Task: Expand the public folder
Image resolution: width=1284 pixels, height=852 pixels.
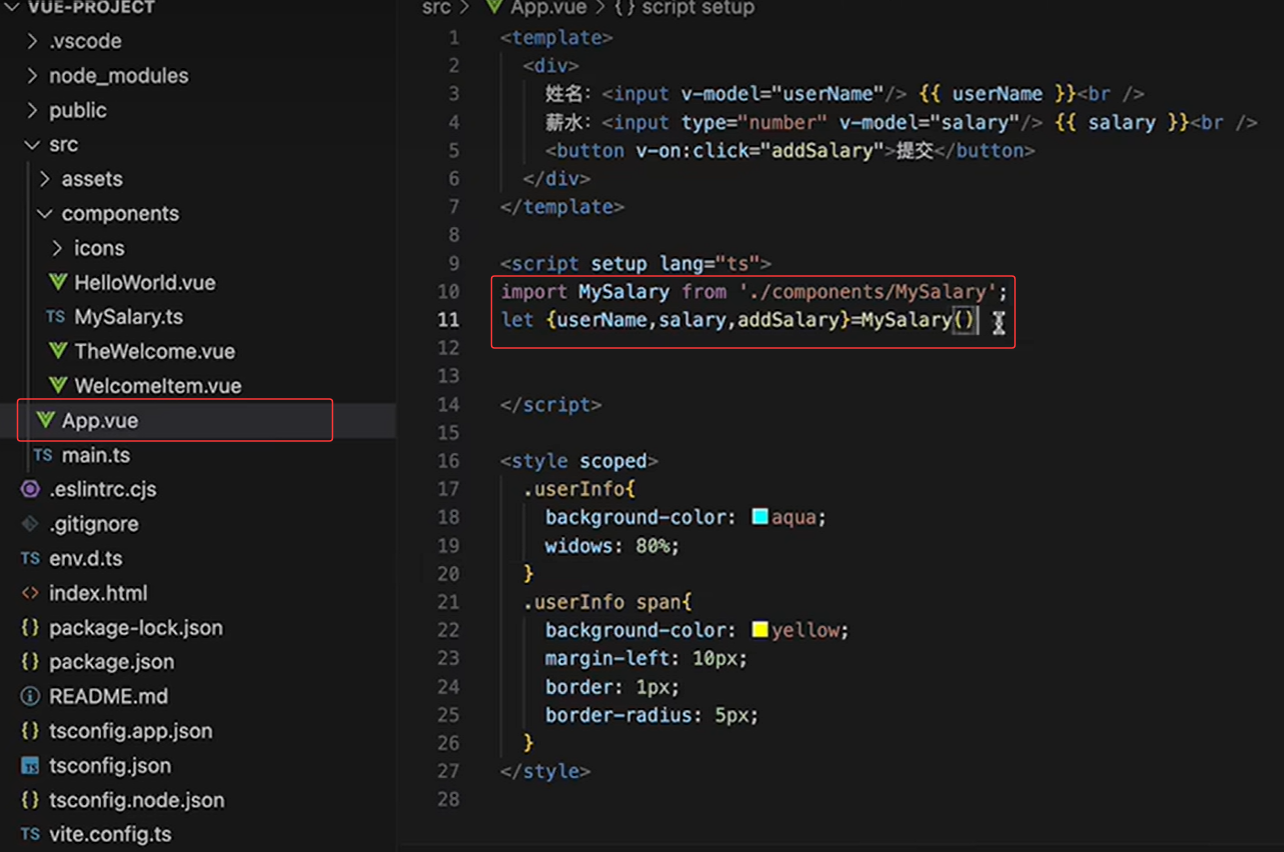Action: (33, 110)
